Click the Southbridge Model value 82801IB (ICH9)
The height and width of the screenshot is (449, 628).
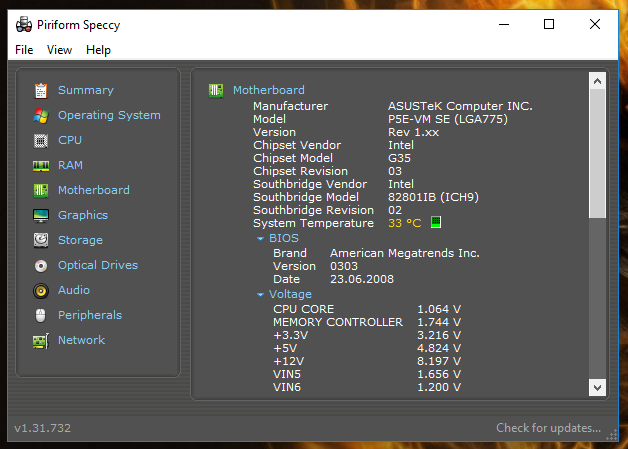pos(433,197)
